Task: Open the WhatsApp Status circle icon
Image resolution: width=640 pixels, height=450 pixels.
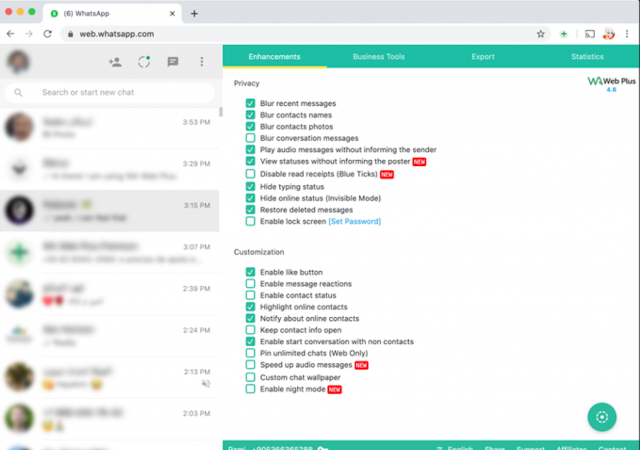Action: (144, 62)
